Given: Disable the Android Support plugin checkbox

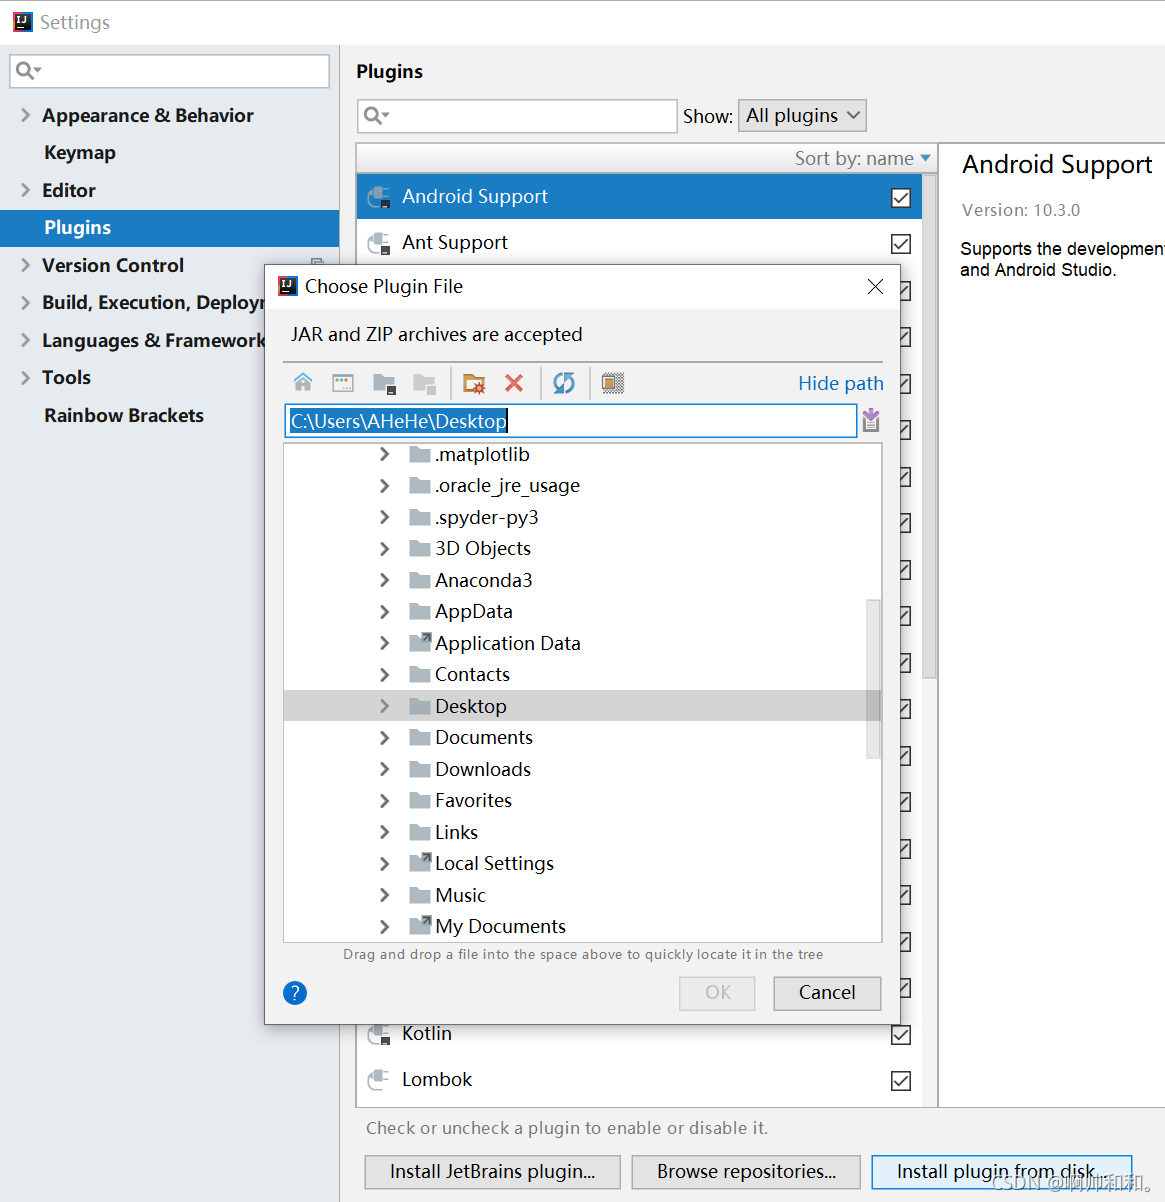Looking at the screenshot, I should click(901, 198).
